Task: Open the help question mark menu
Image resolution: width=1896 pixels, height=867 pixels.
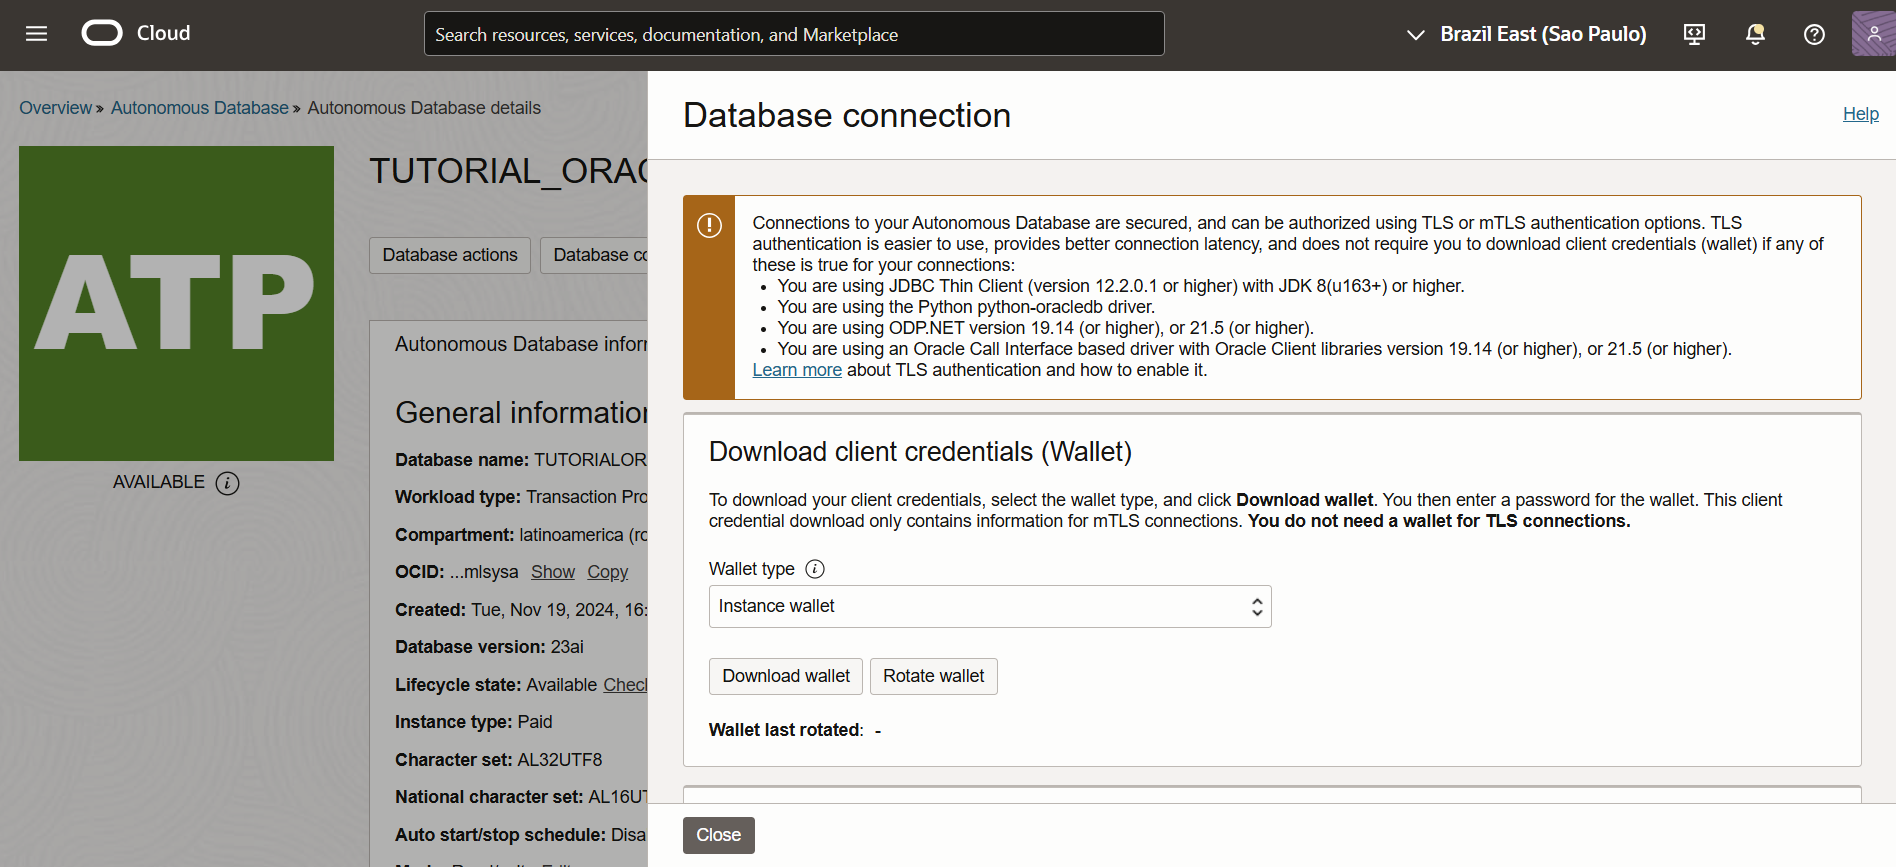Action: coord(1814,34)
